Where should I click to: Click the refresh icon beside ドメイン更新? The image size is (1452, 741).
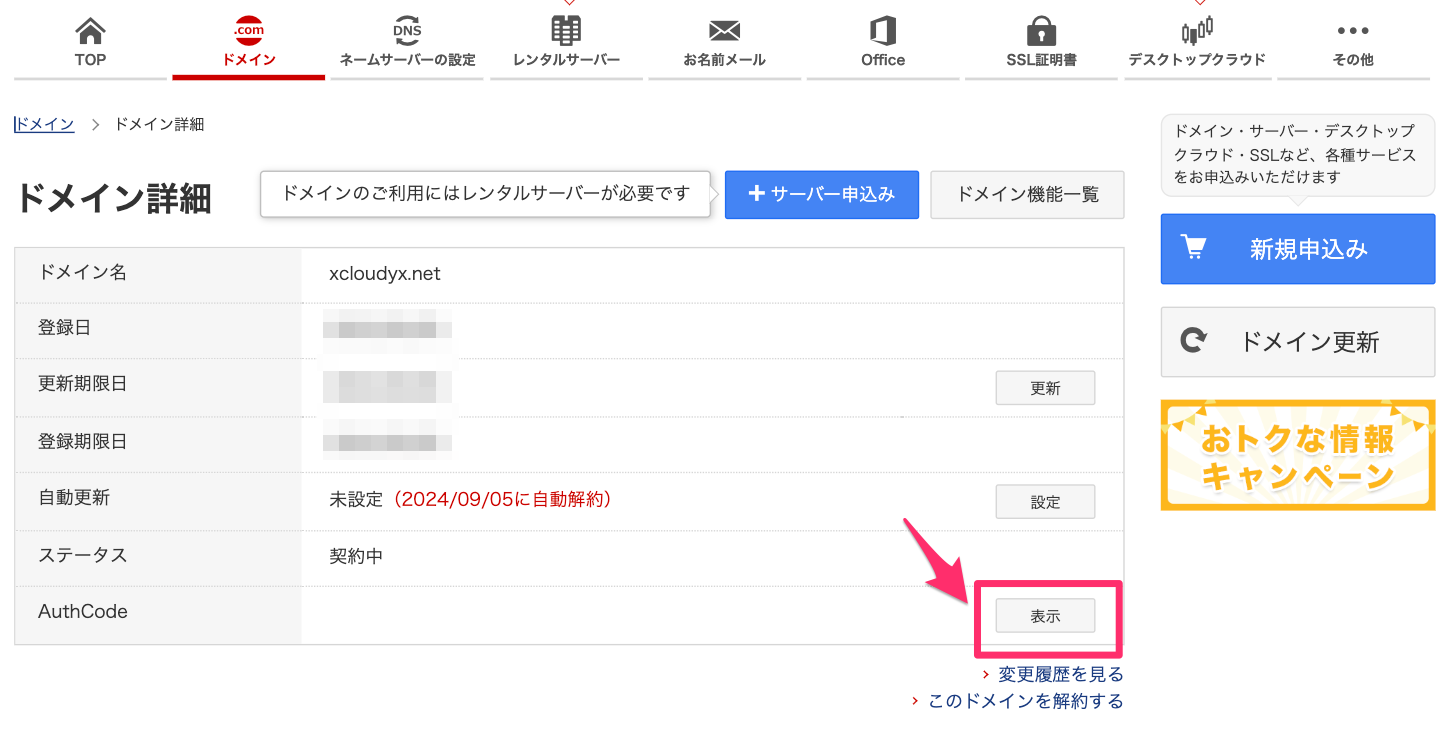1194,341
